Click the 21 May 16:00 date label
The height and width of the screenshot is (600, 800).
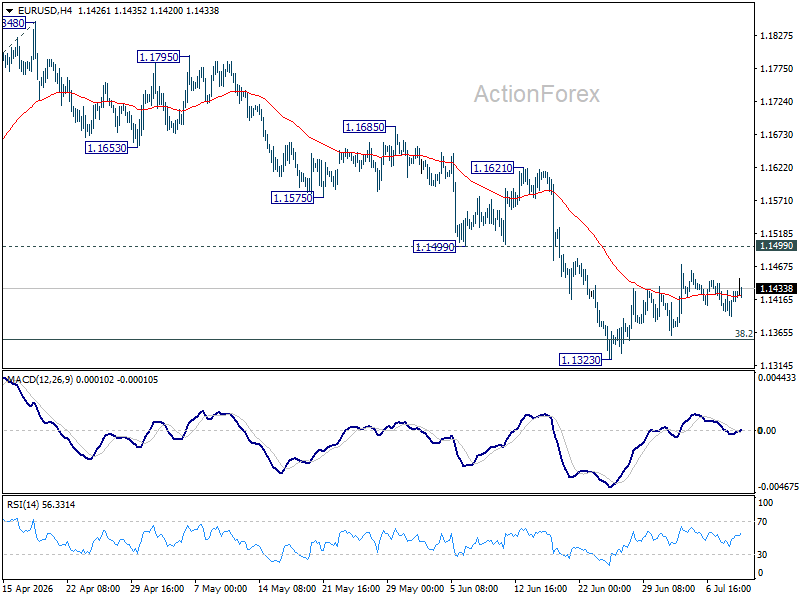[x=351, y=588]
